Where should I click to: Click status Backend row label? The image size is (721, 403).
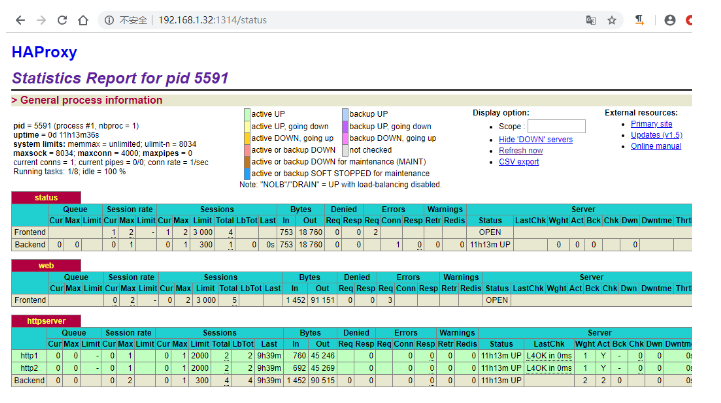[x=30, y=244]
